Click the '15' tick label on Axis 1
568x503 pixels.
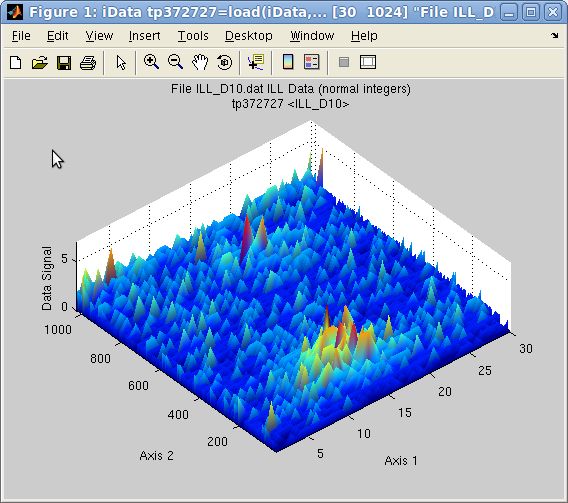pyautogui.click(x=405, y=412)
